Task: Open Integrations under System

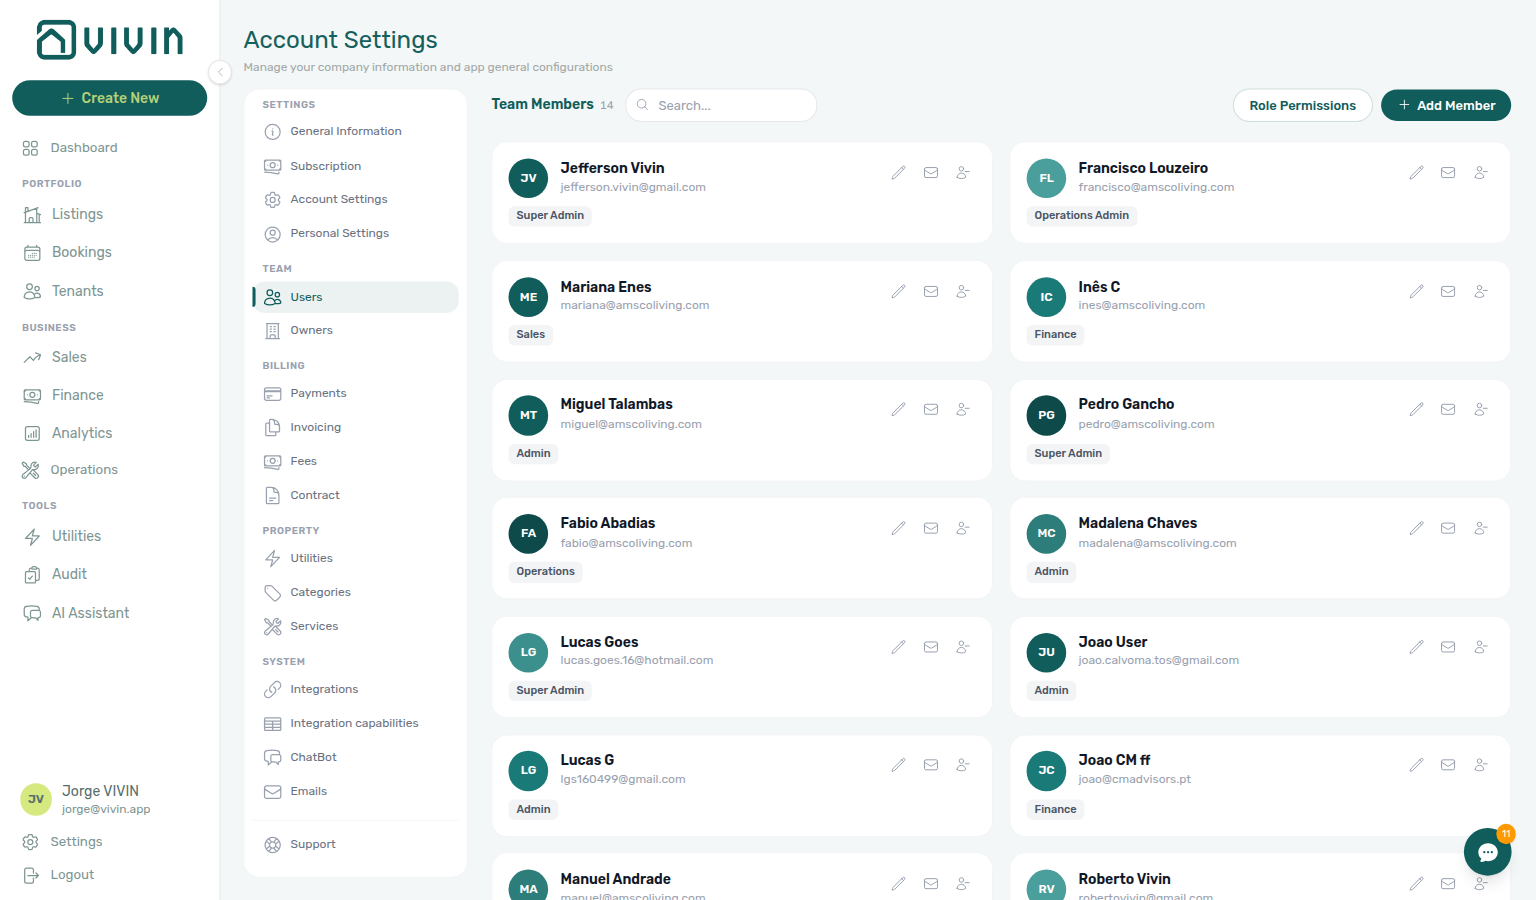Action: [x=355, y=689]
